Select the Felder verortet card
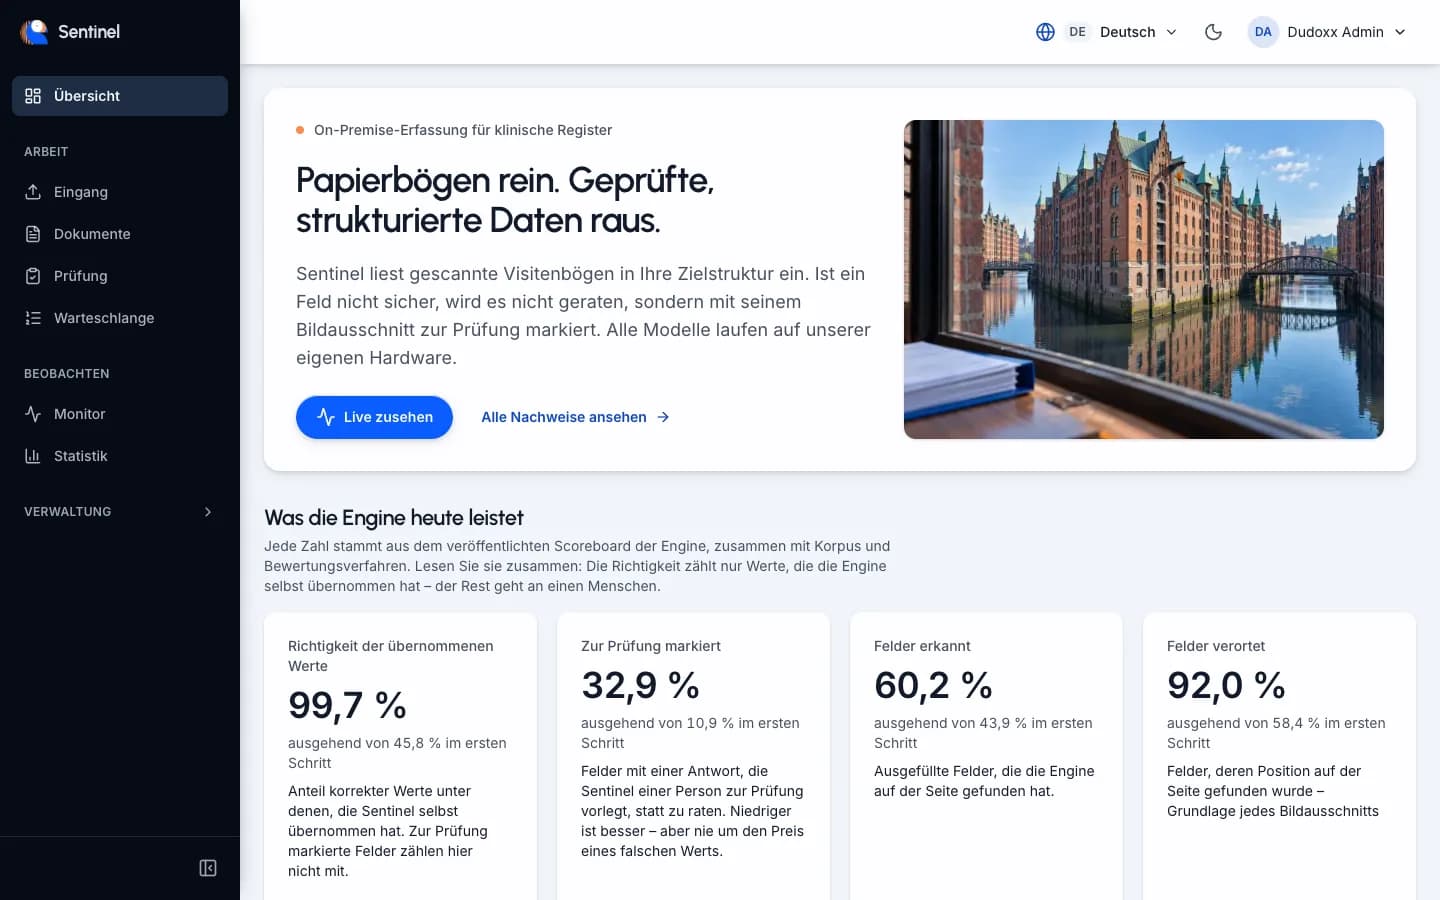The width and height of the screenshot is (1440, 900). [x=1279, y=756]
